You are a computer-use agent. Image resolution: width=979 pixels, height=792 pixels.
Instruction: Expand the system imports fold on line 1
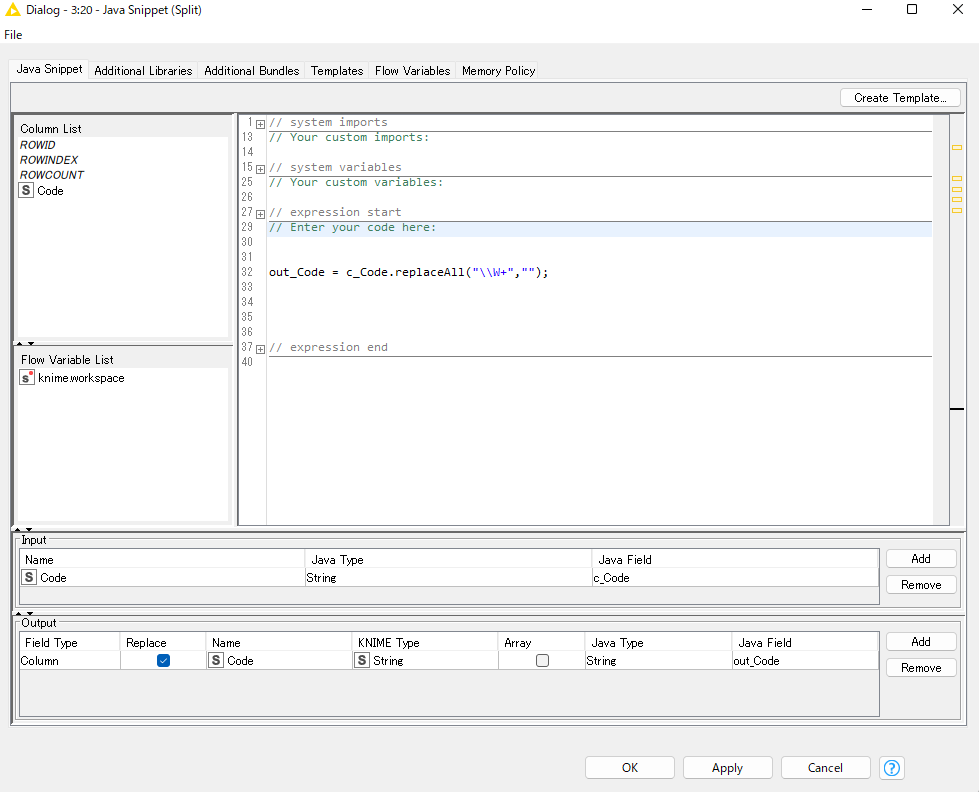260,124
